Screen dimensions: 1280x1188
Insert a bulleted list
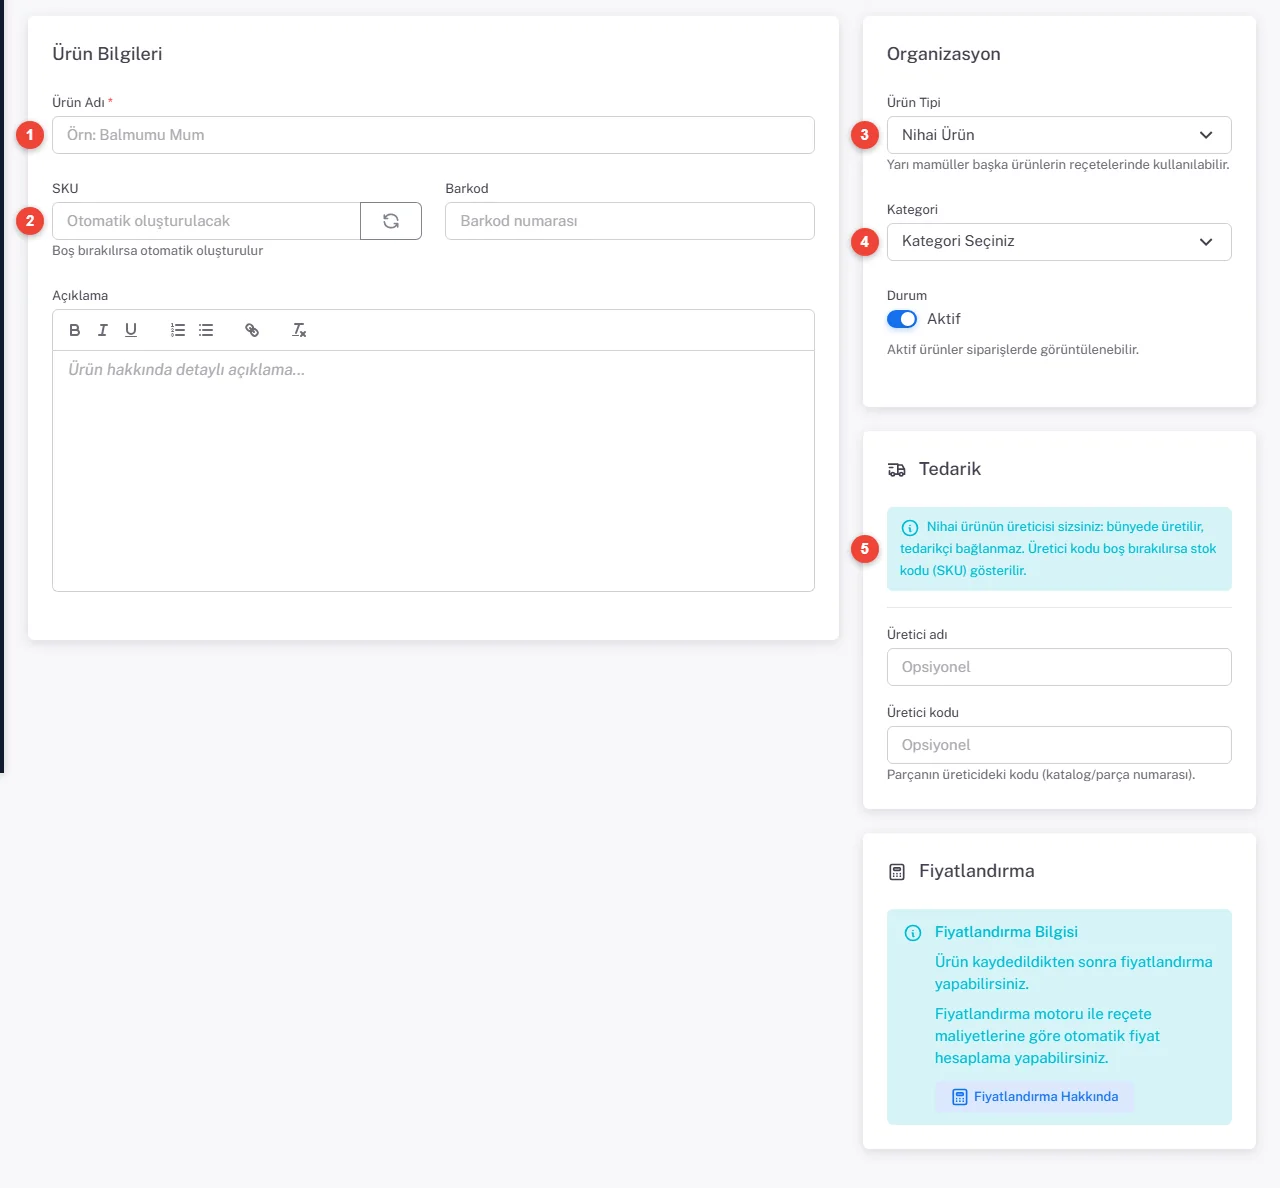pos(206,330)
